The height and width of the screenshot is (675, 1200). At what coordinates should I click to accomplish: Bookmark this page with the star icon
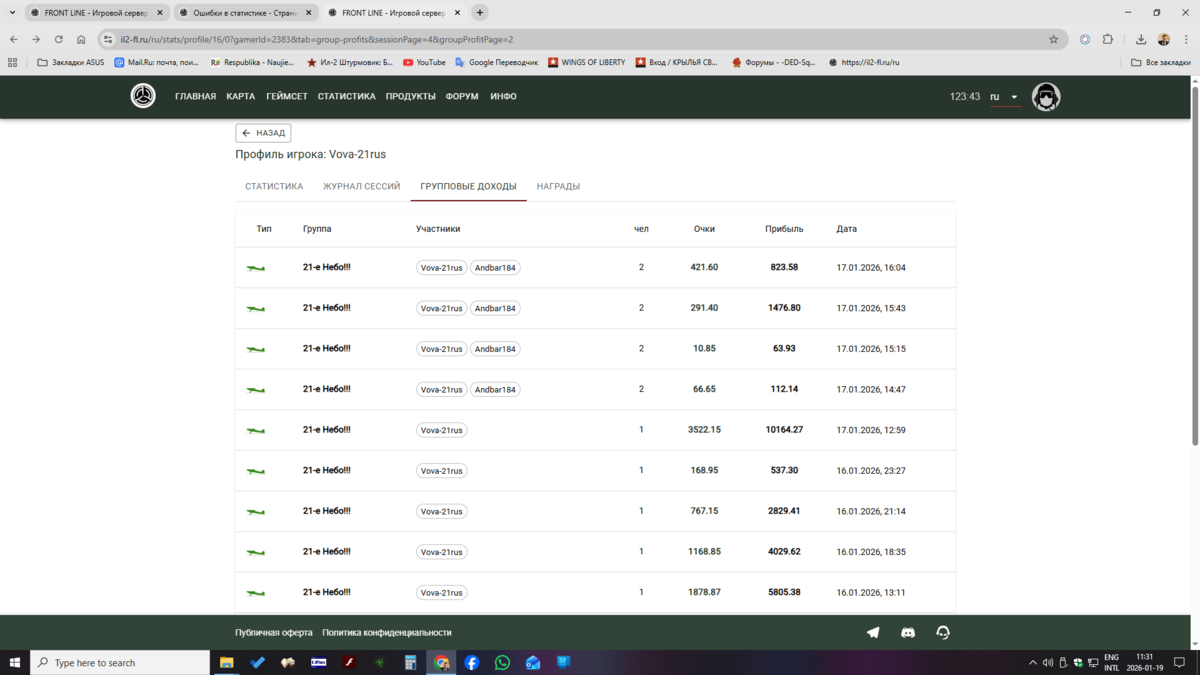[1053, 40]
